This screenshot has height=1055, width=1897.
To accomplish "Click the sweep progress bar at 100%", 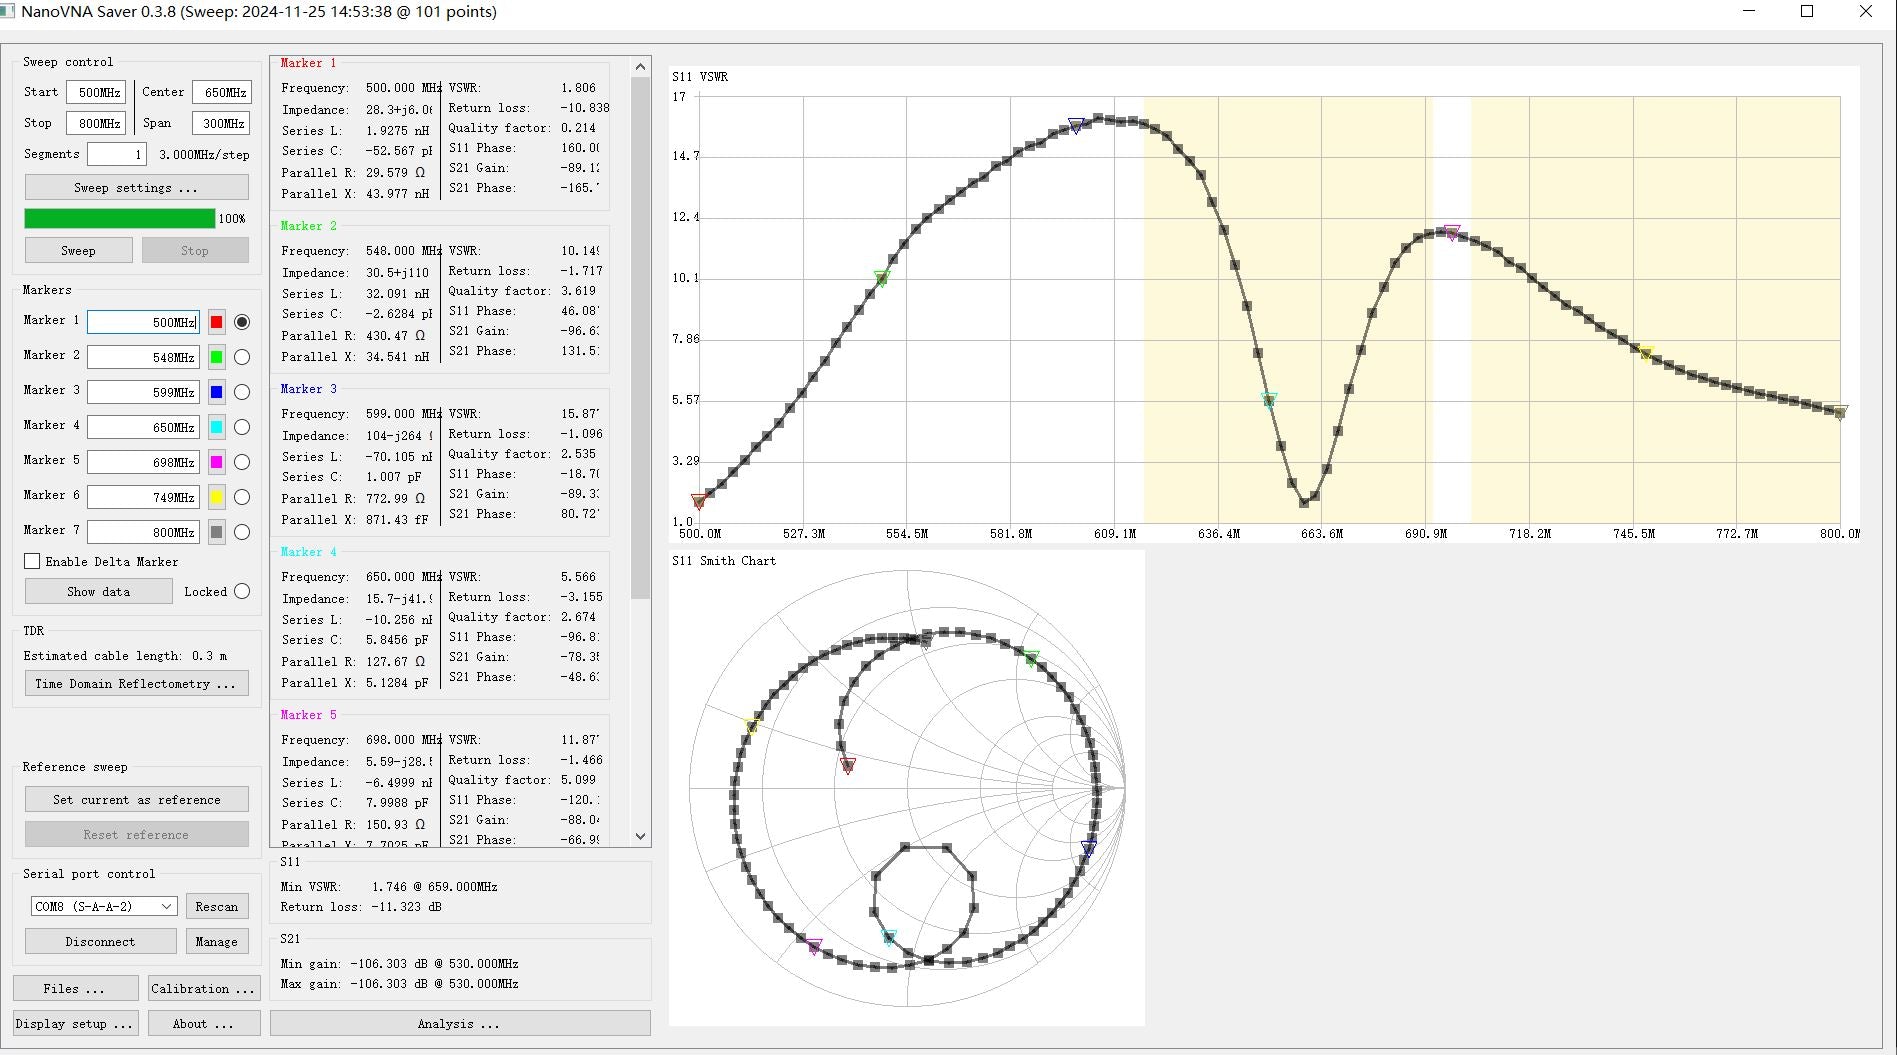I will (x=120, y=218).
